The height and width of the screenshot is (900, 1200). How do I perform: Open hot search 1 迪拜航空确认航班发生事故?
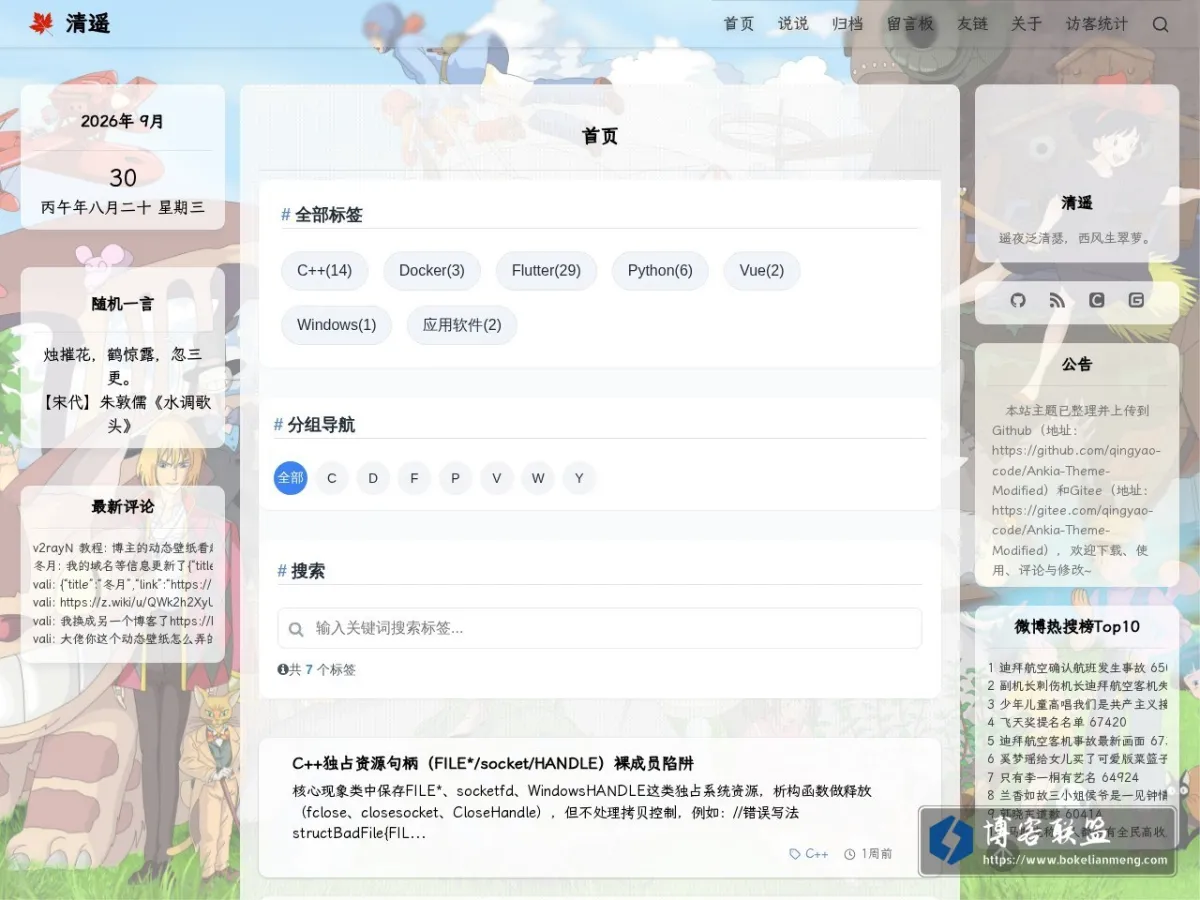tap(1077, 668)
